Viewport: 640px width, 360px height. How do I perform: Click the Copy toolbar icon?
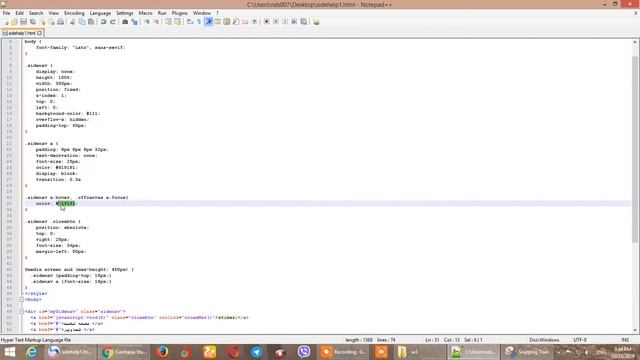coord(82,22)
